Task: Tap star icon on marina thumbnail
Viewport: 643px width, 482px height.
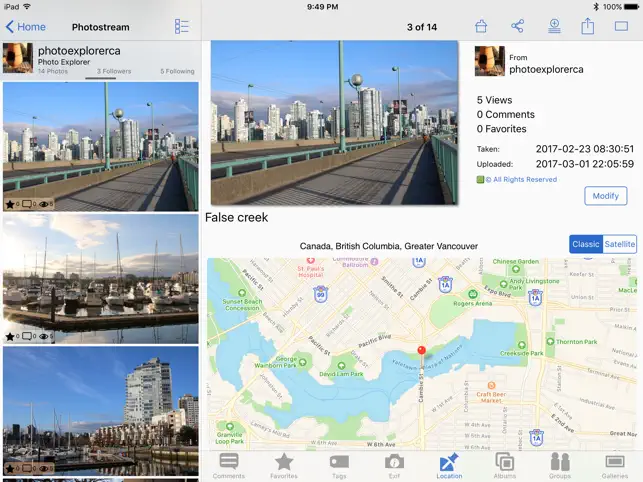Action: [10, 336]
